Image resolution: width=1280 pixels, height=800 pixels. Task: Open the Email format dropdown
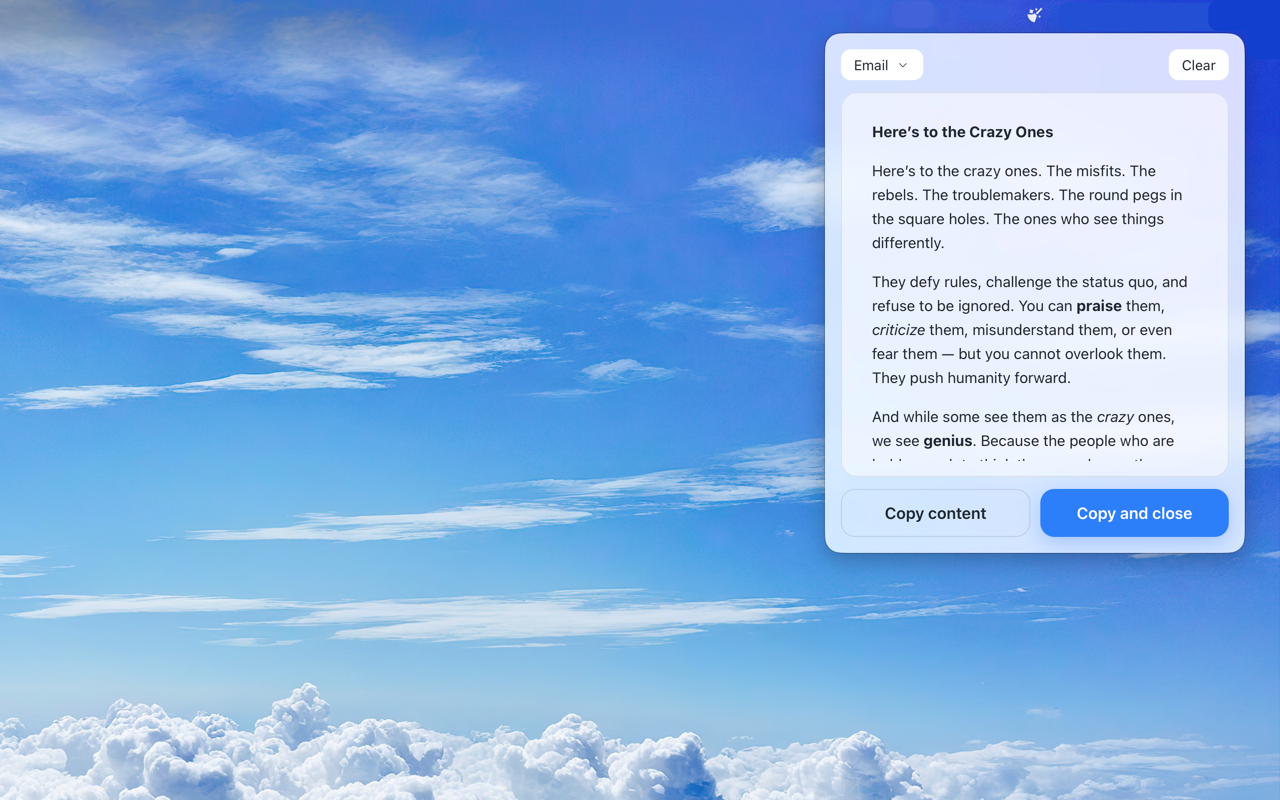coord(881,64)
